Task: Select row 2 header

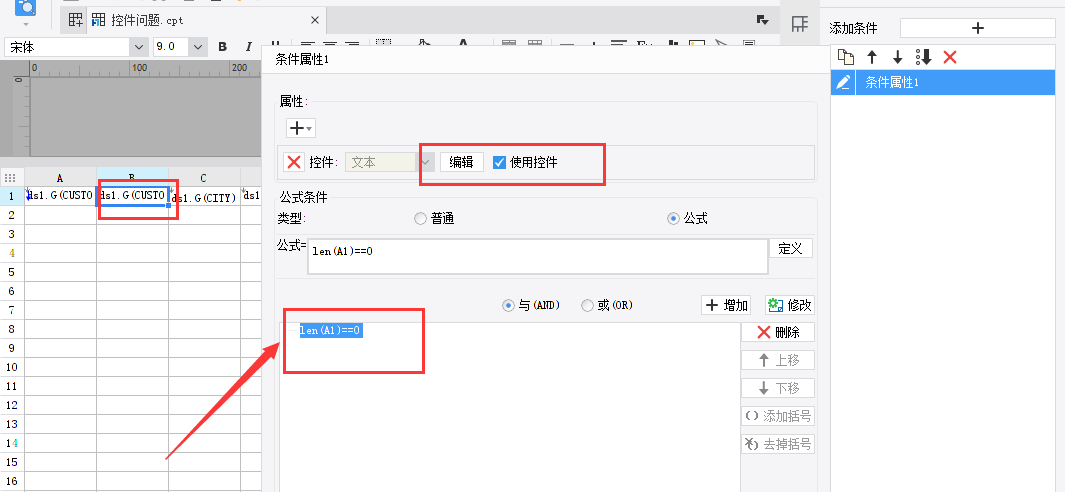Action: (12, 215)
